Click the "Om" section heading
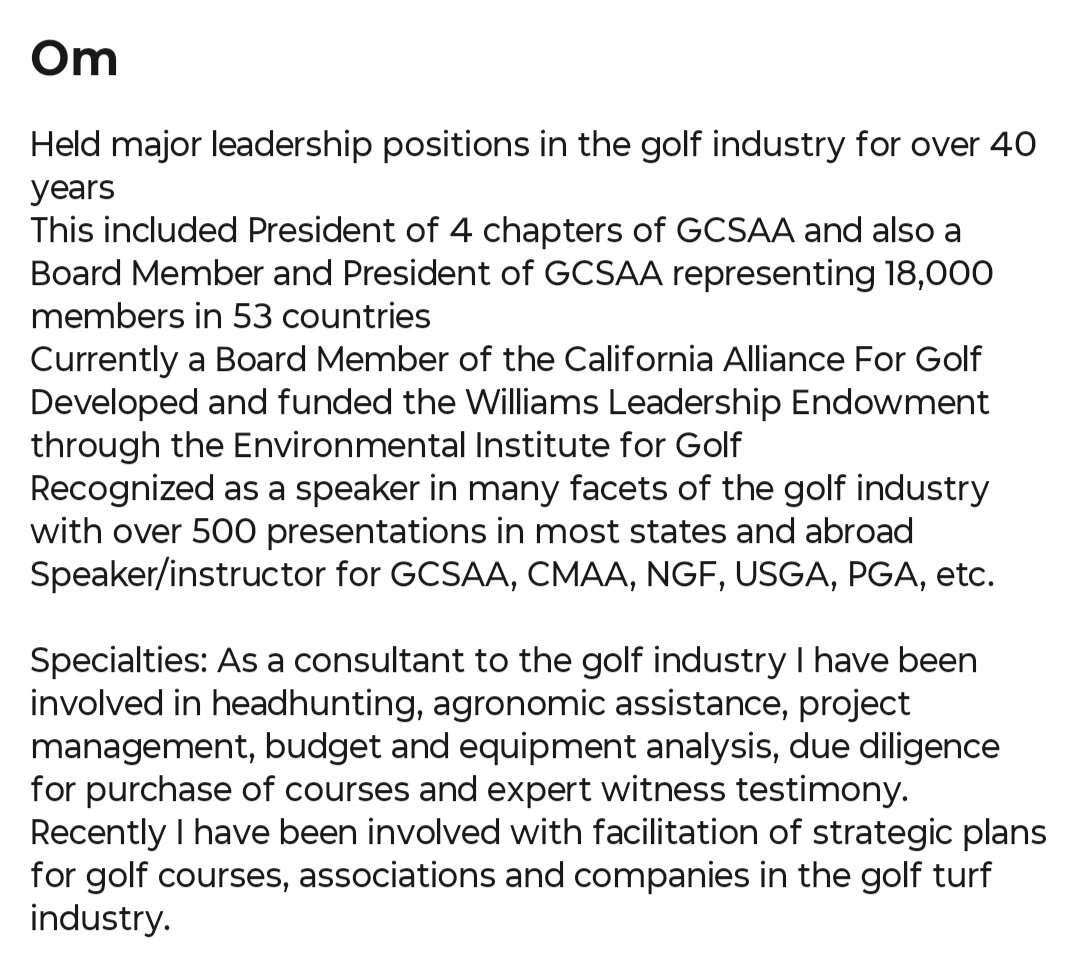 click(x=74, y=58)
